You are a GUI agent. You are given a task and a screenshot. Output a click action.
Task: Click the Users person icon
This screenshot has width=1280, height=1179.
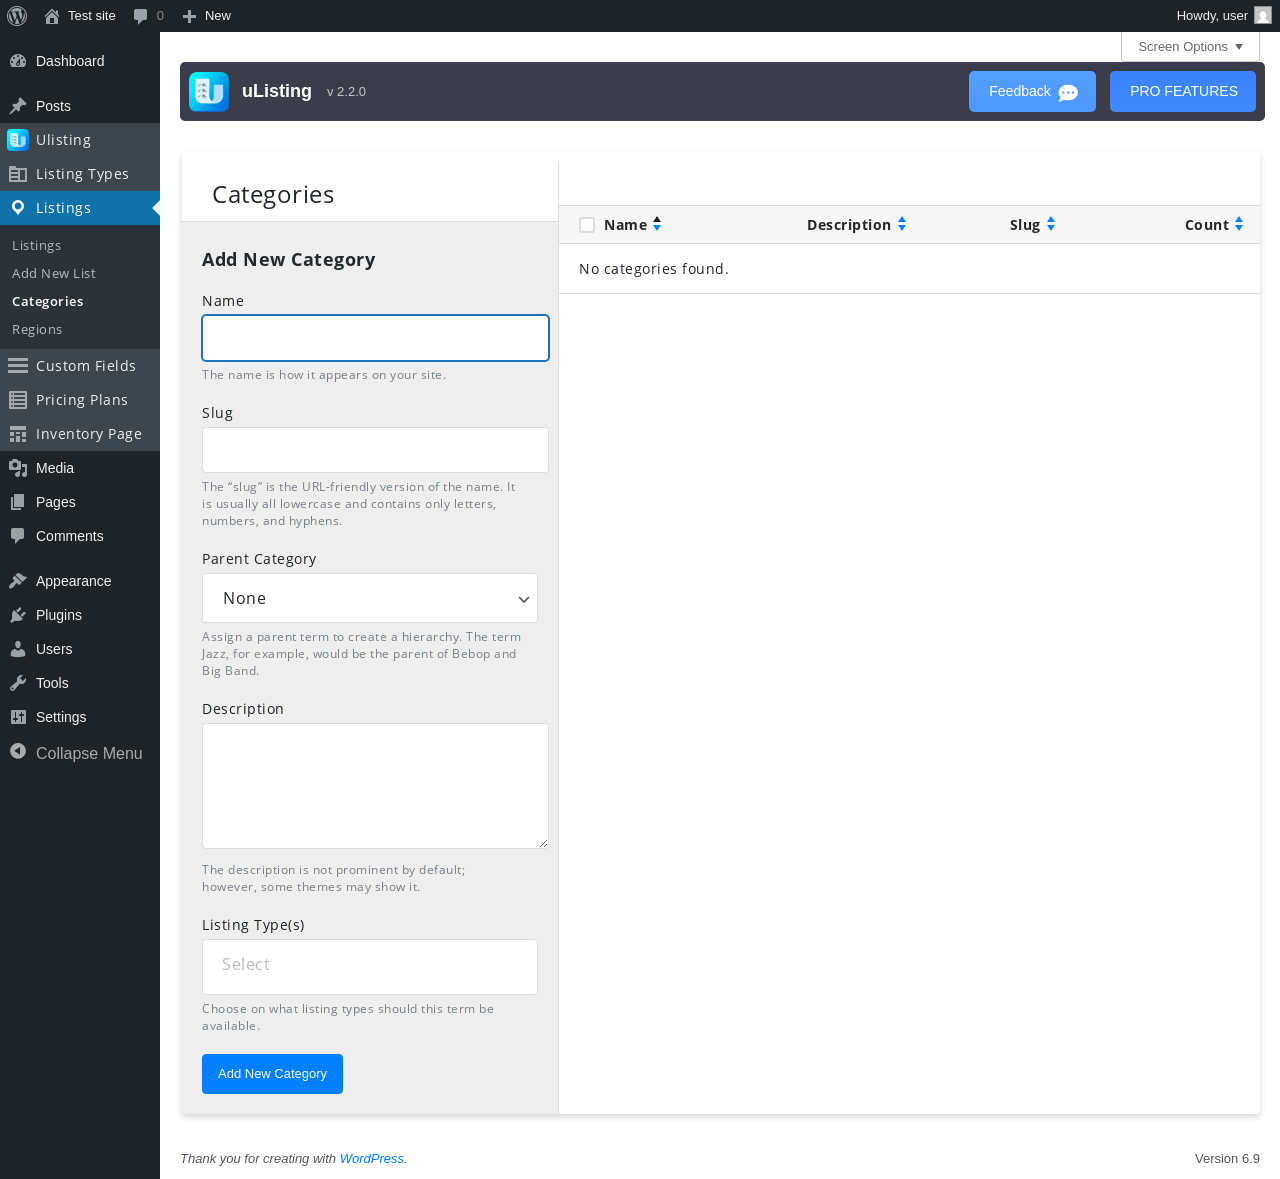tap(18, 649)
